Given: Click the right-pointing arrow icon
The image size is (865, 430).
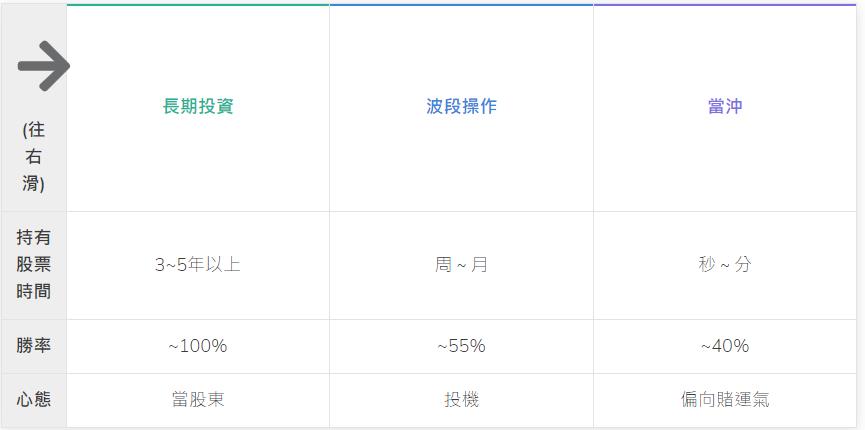Looking at the screenshot, I should [x=42, y=66].
